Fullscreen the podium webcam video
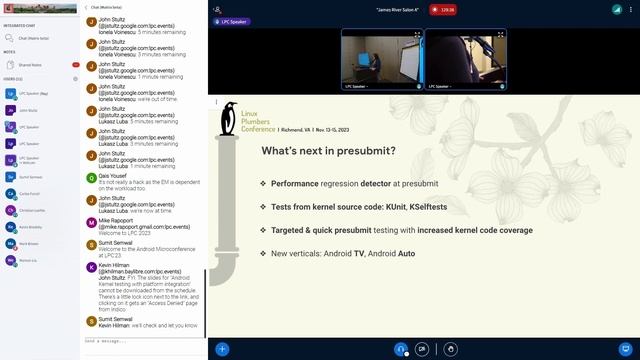 pyautogui.click(x=417, y=35)
